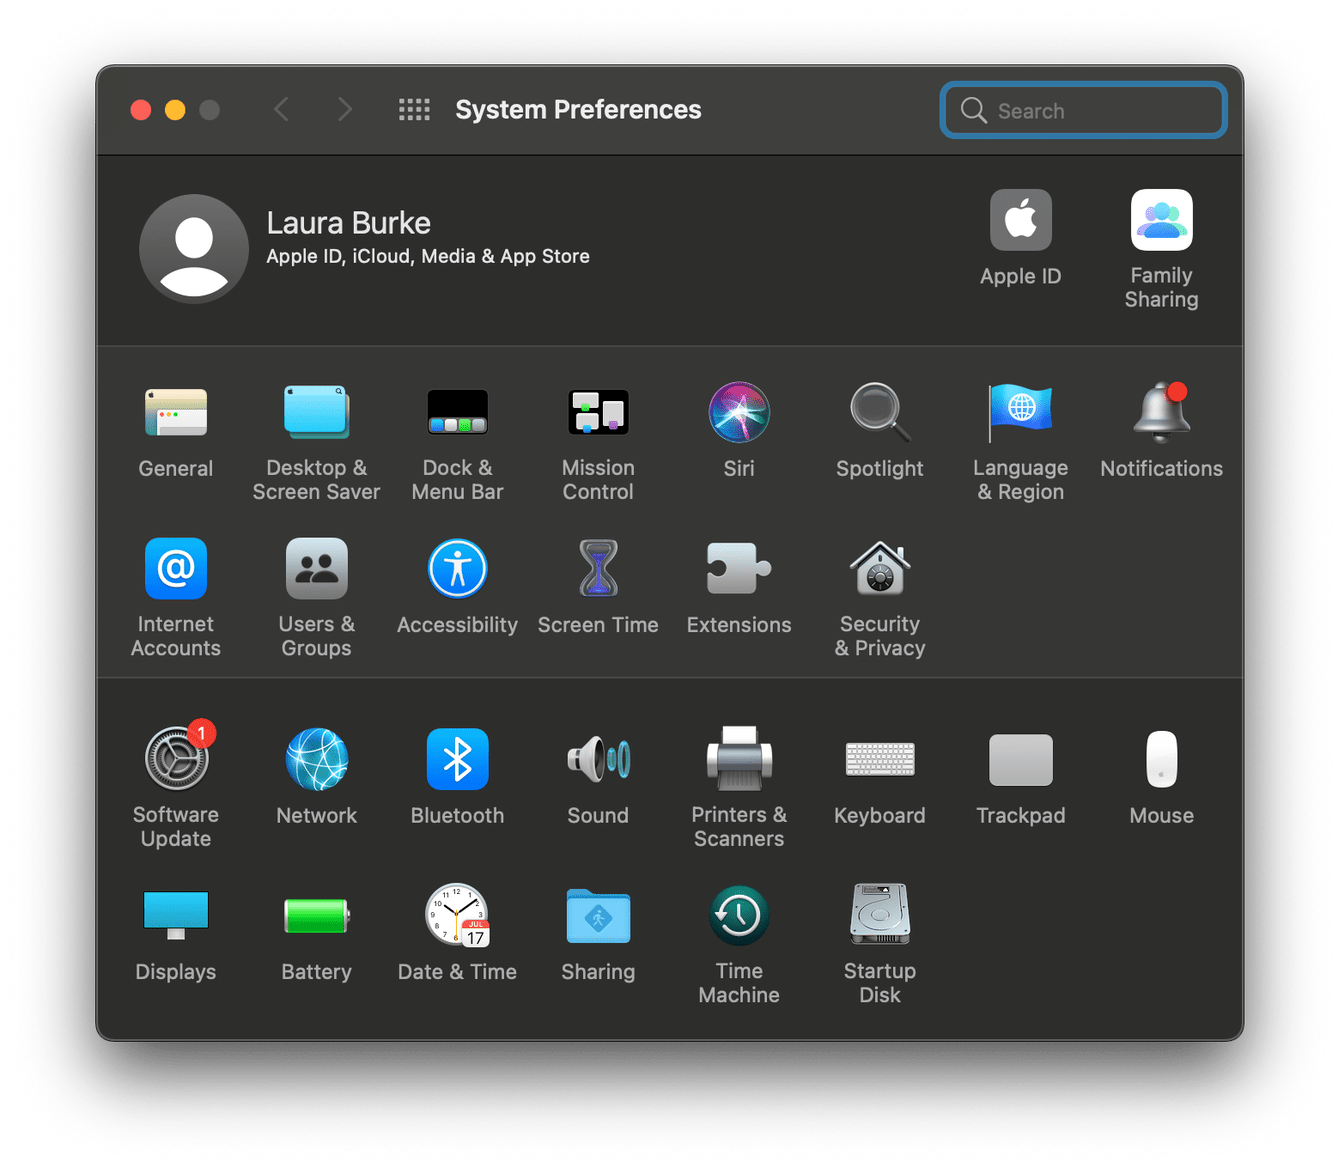Go forward with the right chevron
Screen dimensions: 1340x1168
(x=345, y=109)
